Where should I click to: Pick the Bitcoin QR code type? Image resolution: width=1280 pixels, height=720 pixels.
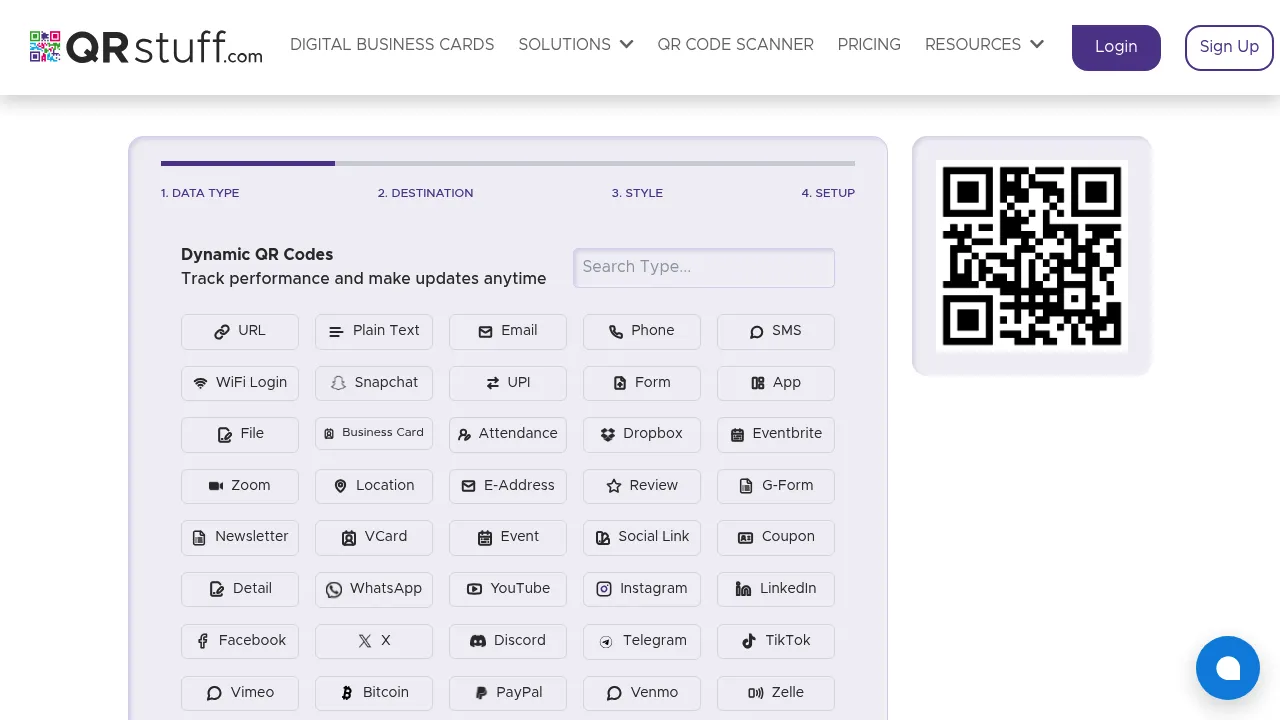click(x=374, y=693)
